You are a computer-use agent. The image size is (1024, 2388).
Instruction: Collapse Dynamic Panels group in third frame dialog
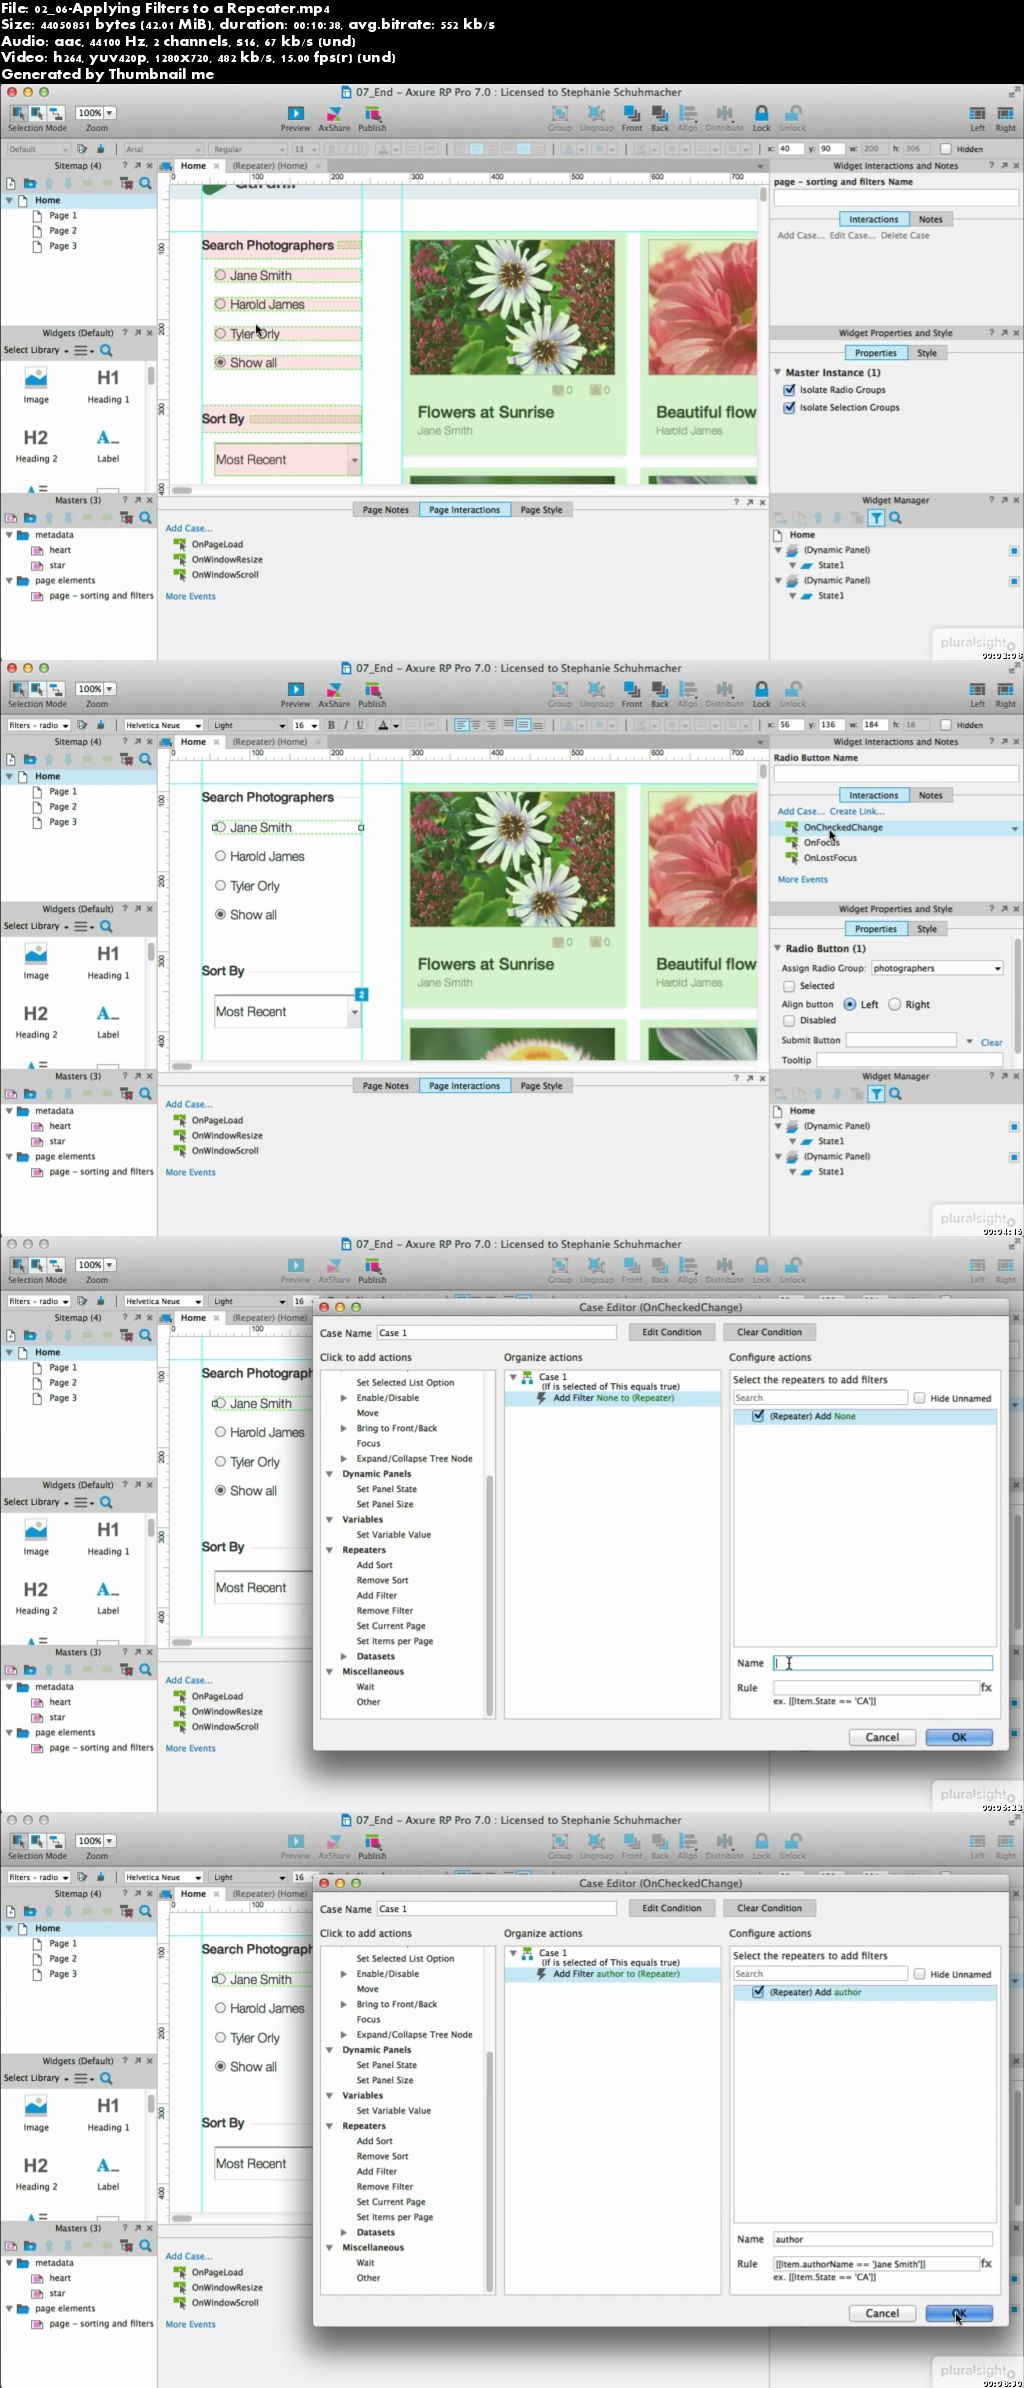330,1474
